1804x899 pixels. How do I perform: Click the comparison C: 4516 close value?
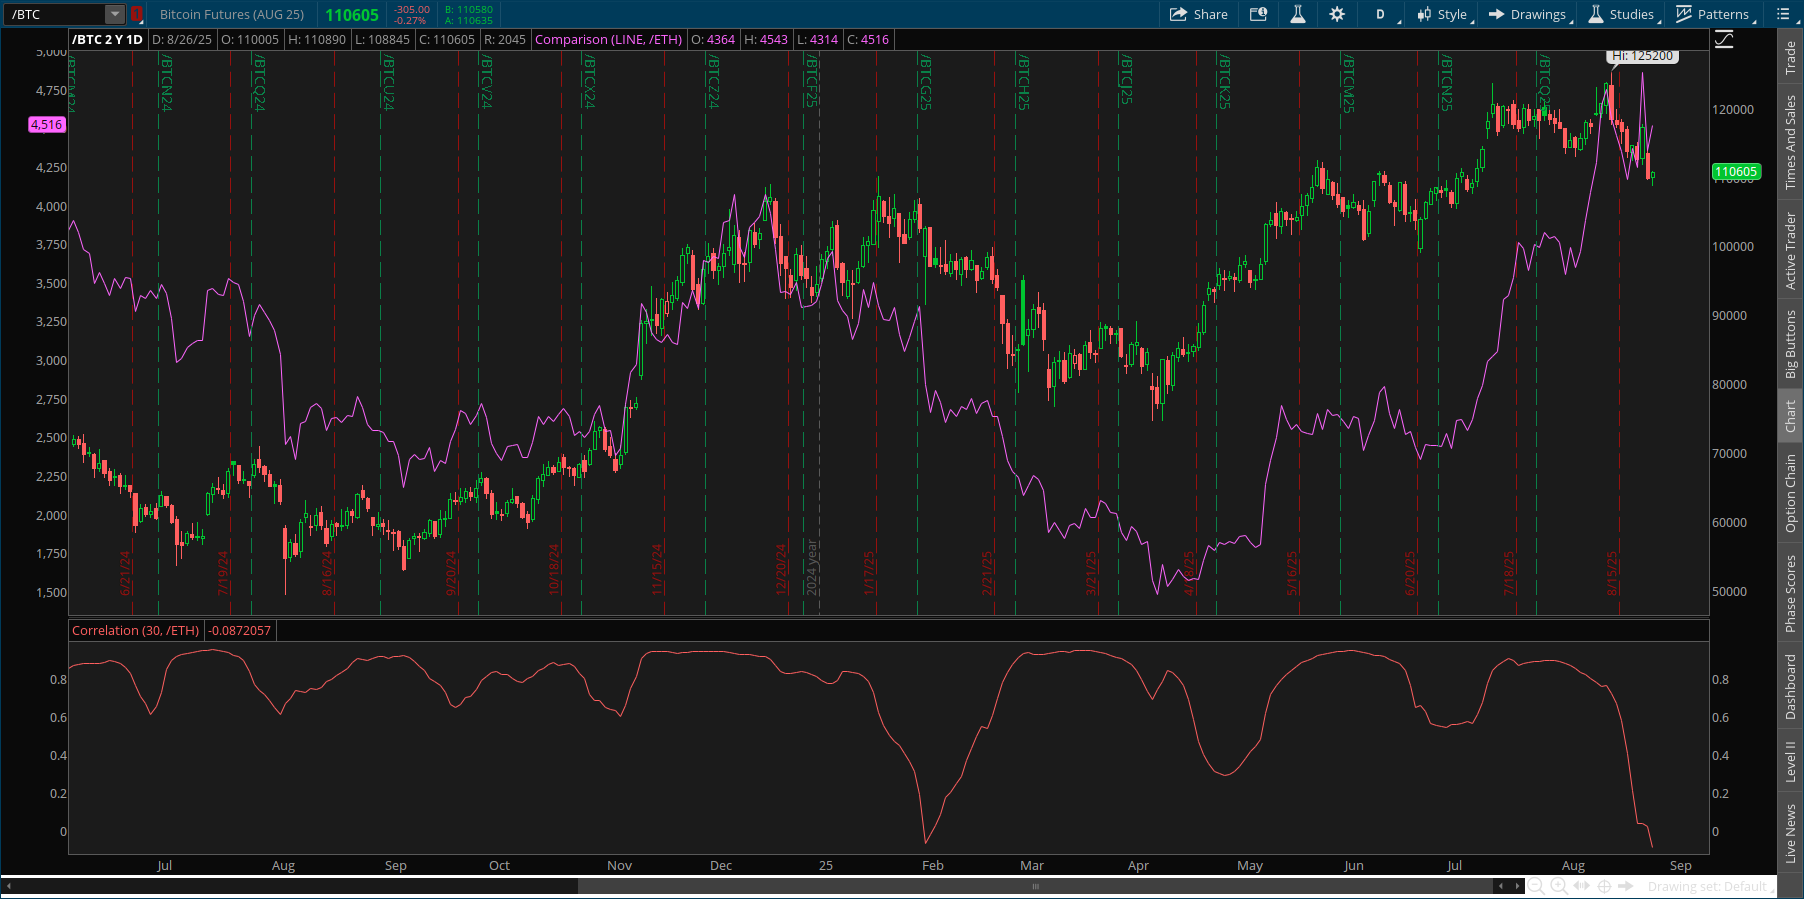(868, 39)
